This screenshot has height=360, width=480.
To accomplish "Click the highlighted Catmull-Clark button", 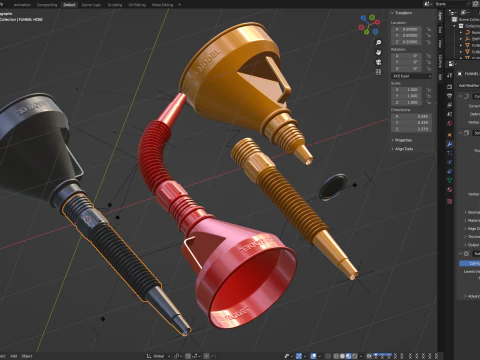I will click(470, 263).
